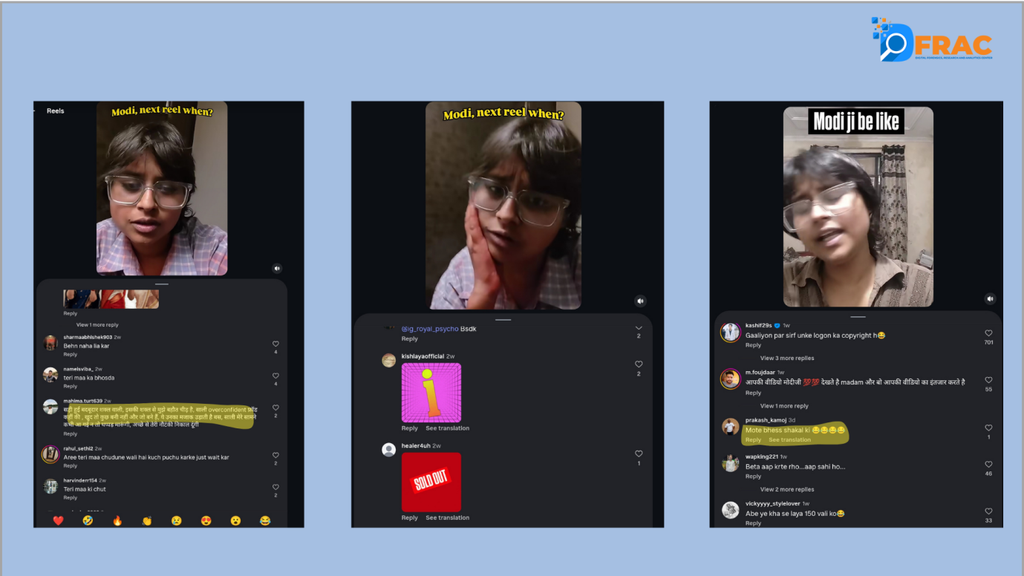The image size is (1024, 576).
Task: Toggle mute on the left Reels video
Action: (x=277, y=268)
